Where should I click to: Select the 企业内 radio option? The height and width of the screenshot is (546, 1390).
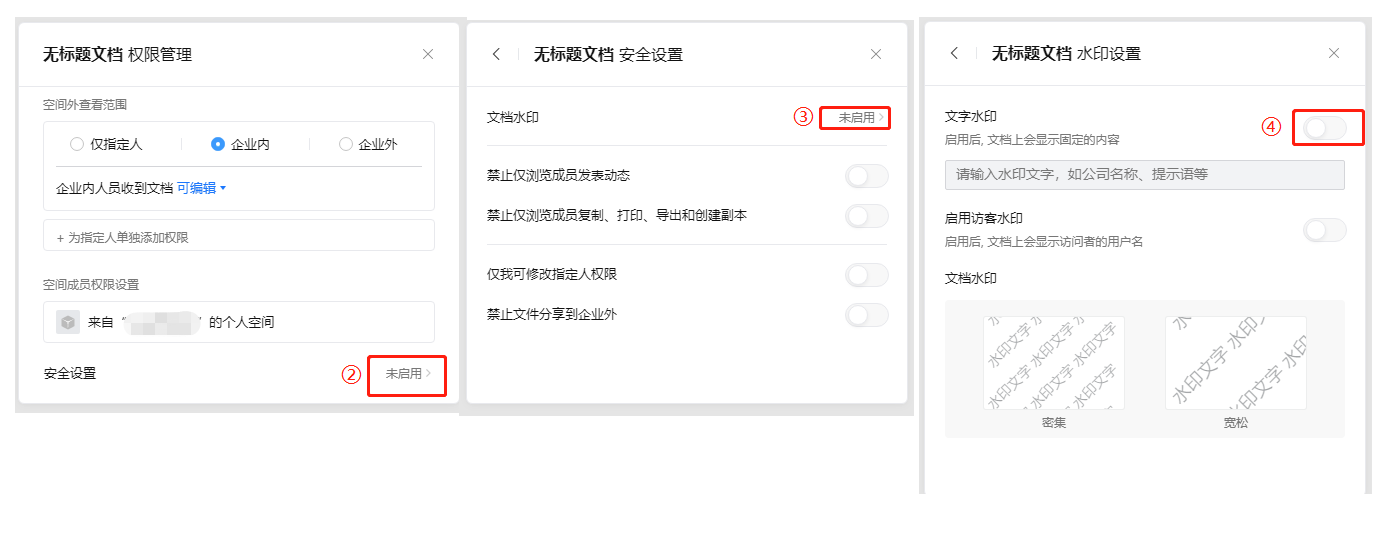(240, 144)
